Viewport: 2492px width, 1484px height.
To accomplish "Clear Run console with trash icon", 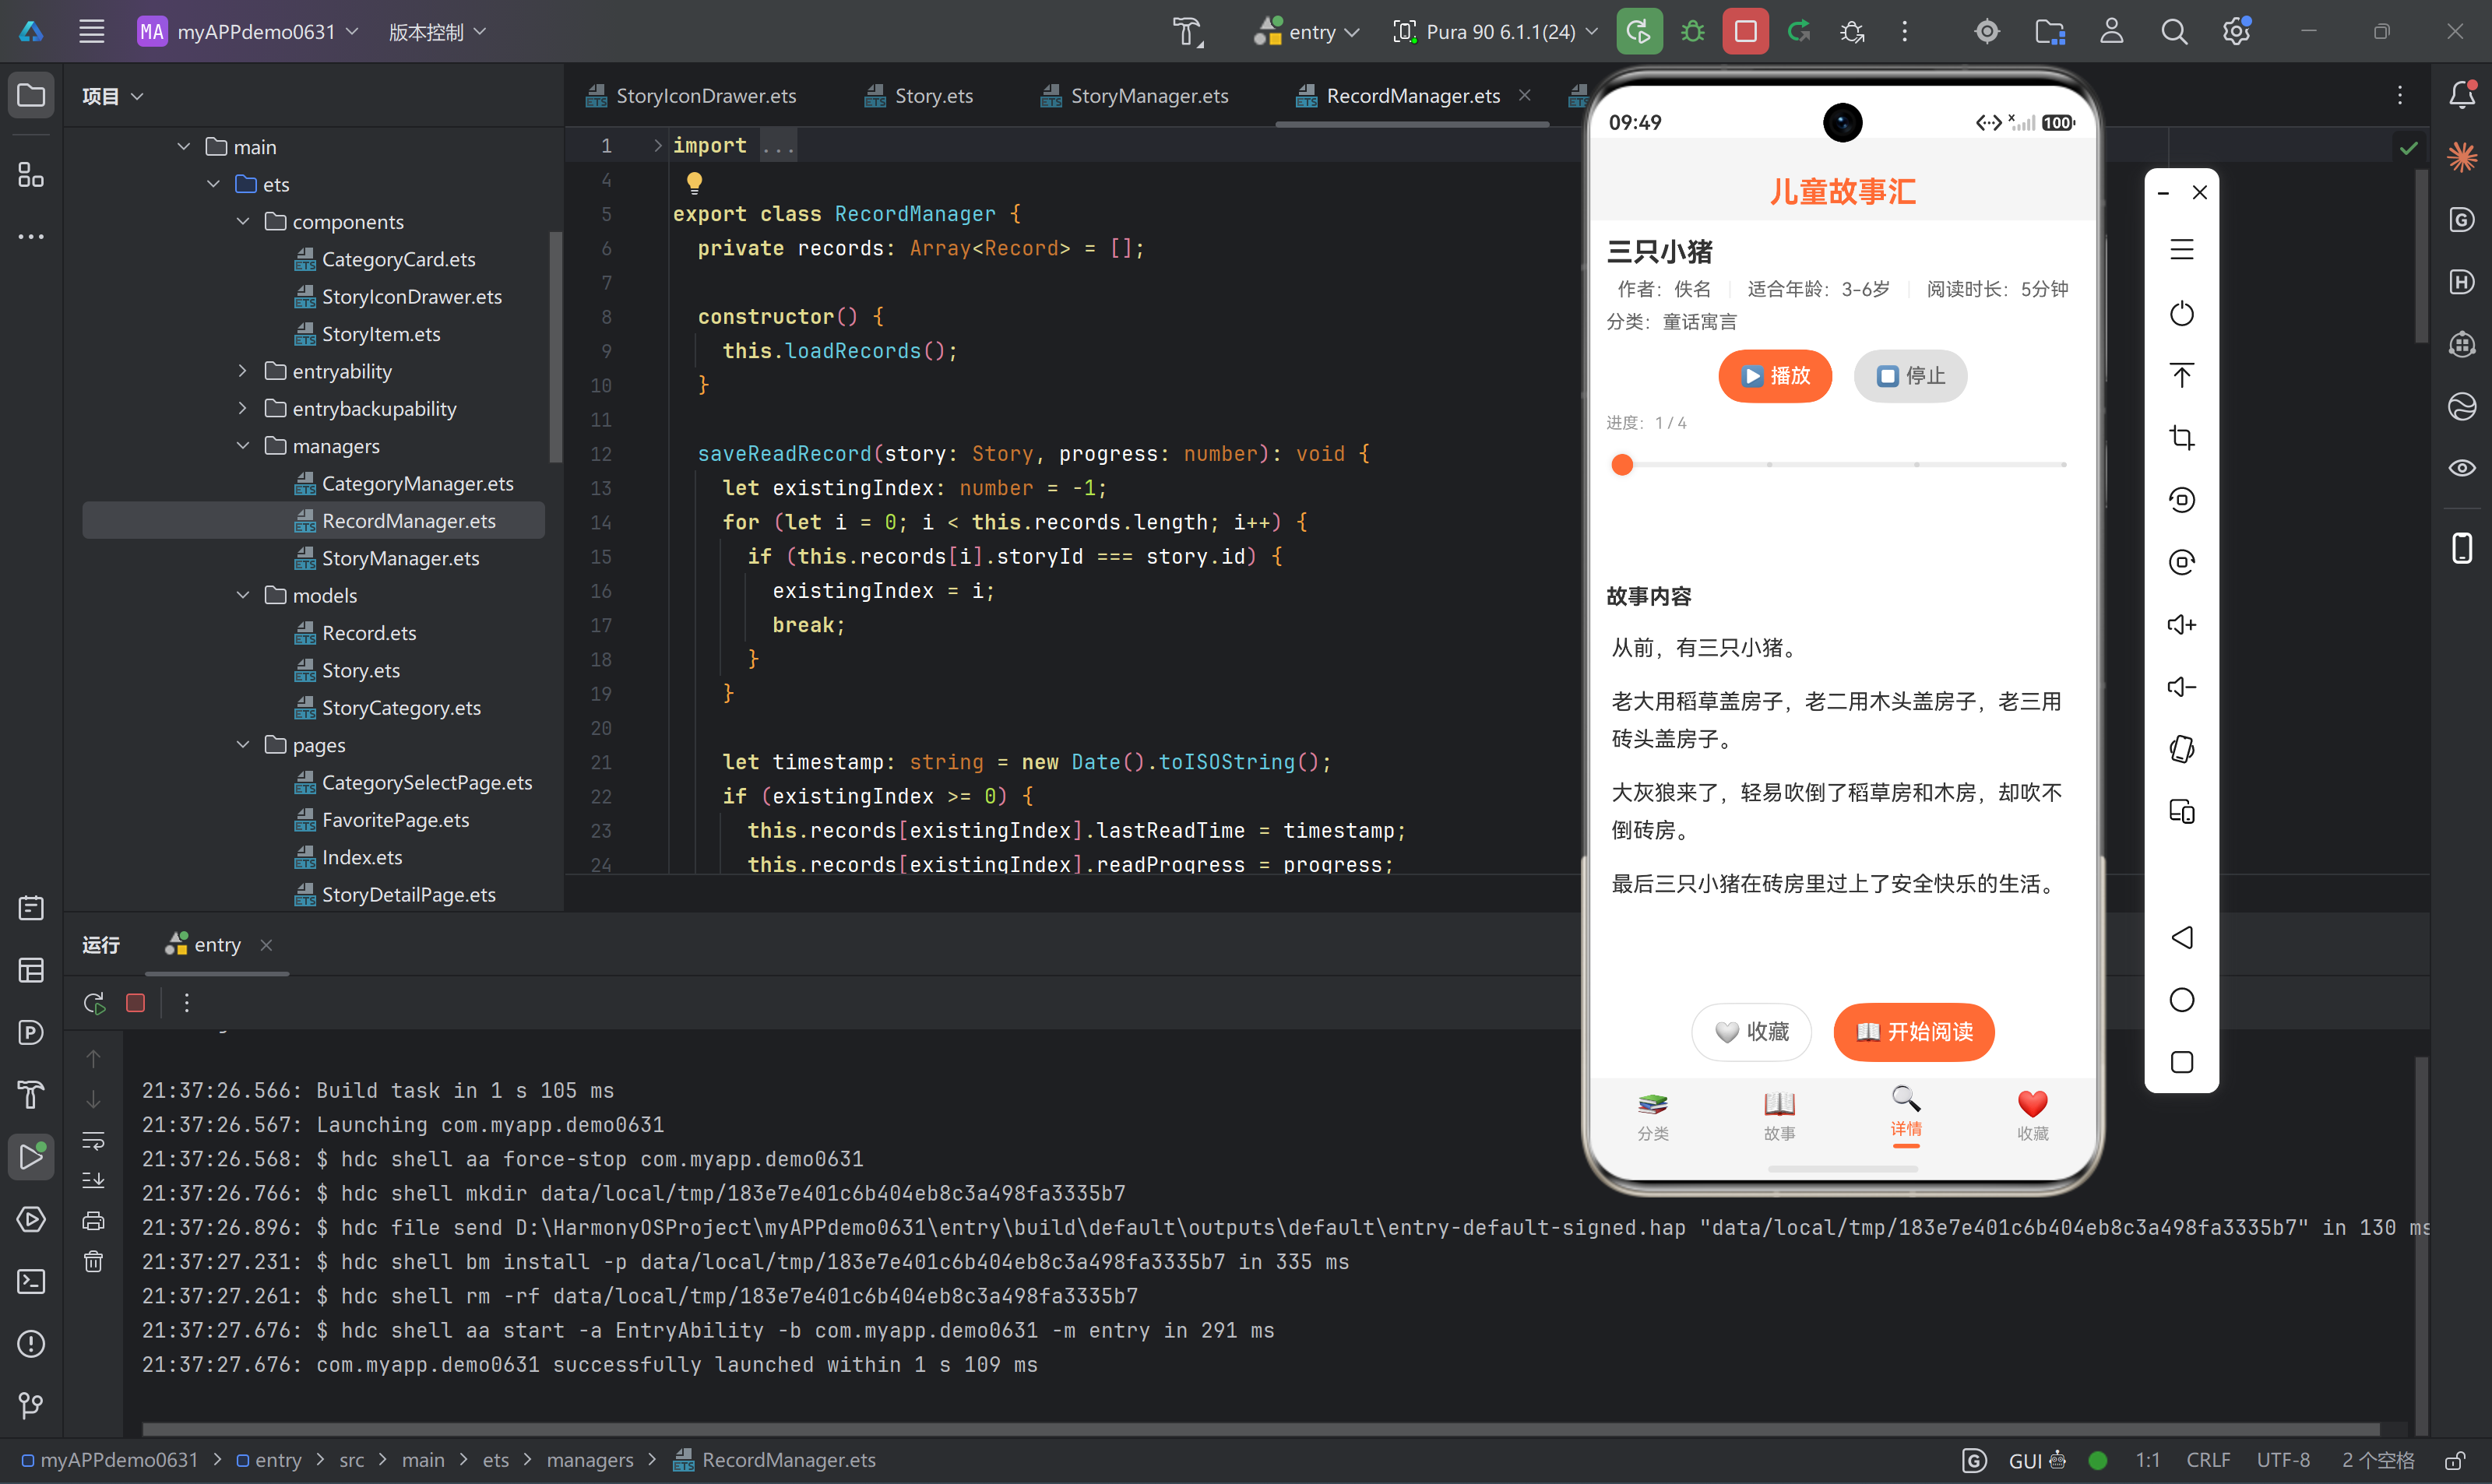I will [93, 1261].
